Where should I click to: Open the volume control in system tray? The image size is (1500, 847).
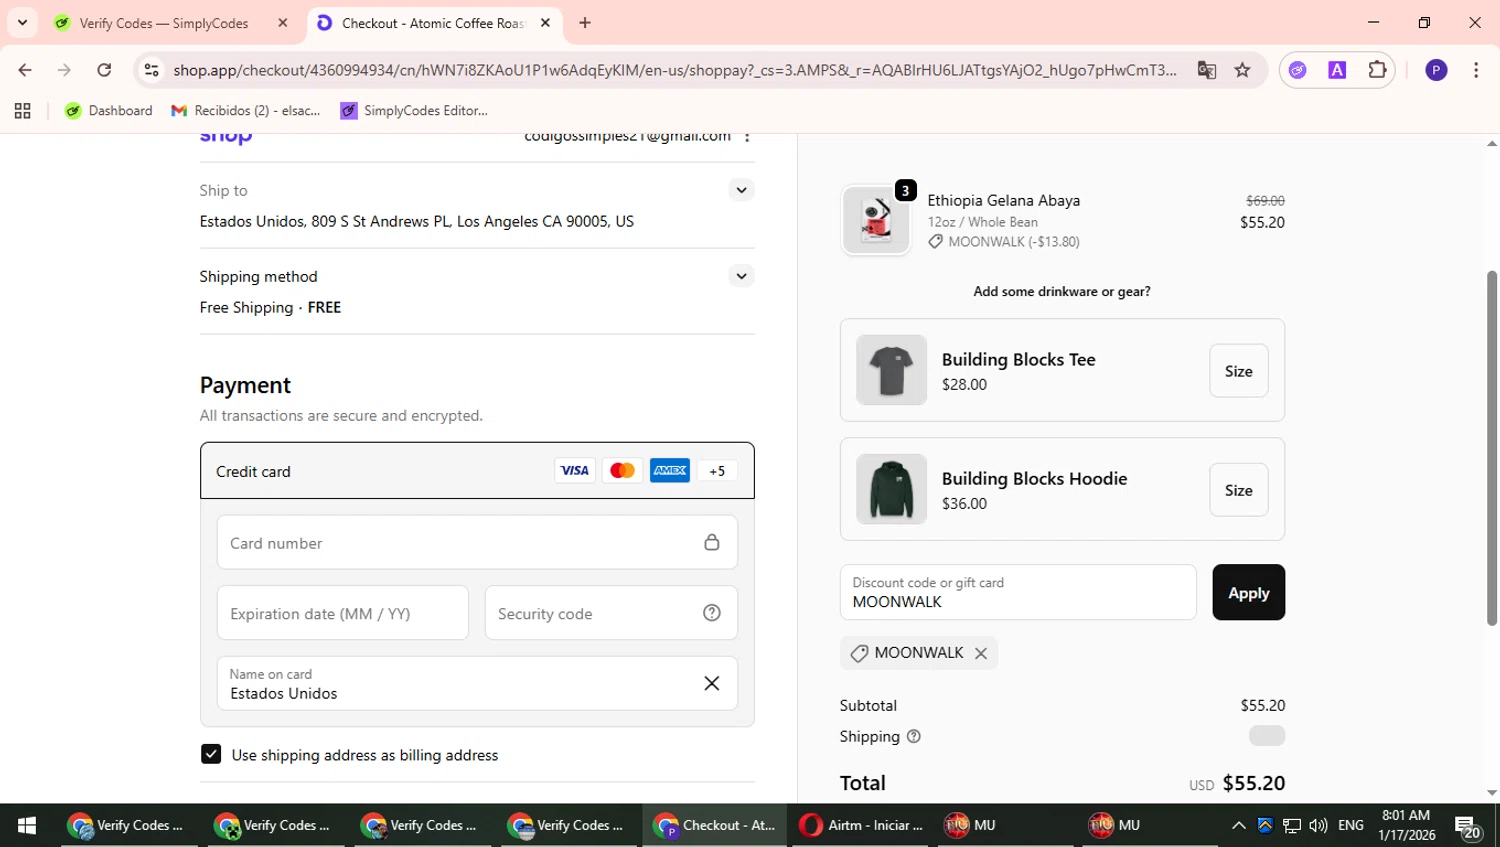(1318, 825)
